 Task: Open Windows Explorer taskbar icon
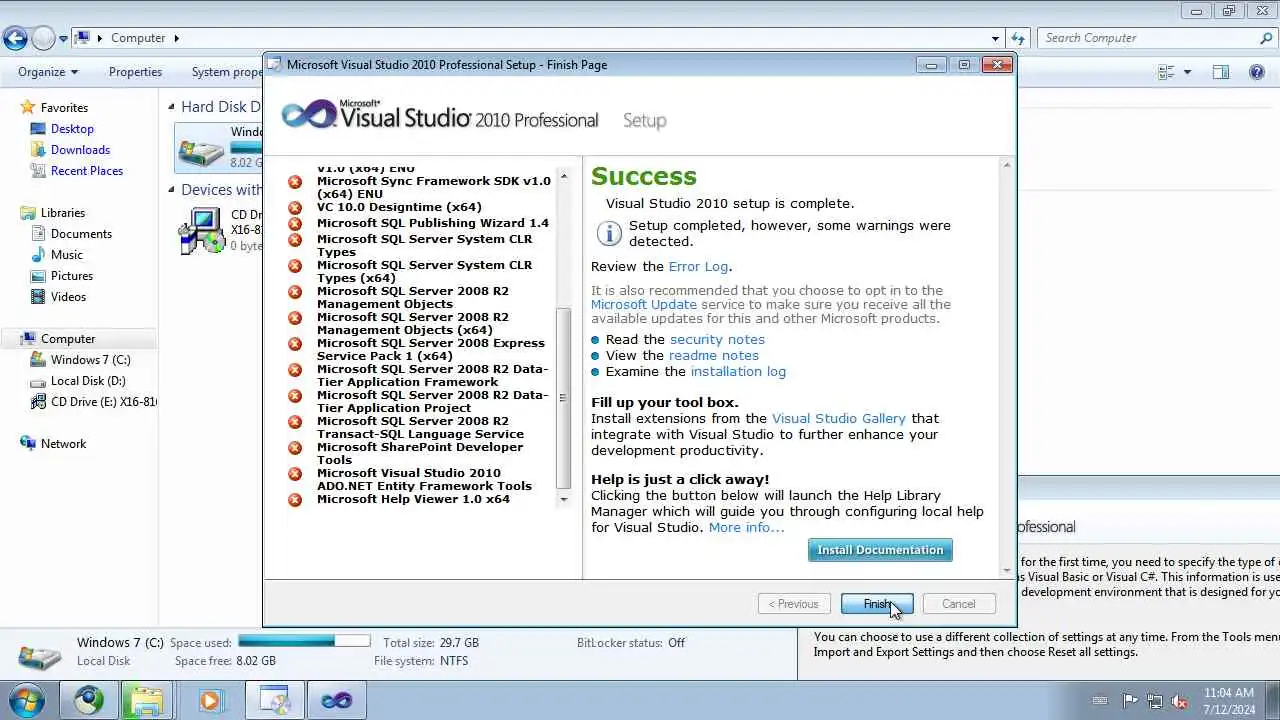click(147, 700)
